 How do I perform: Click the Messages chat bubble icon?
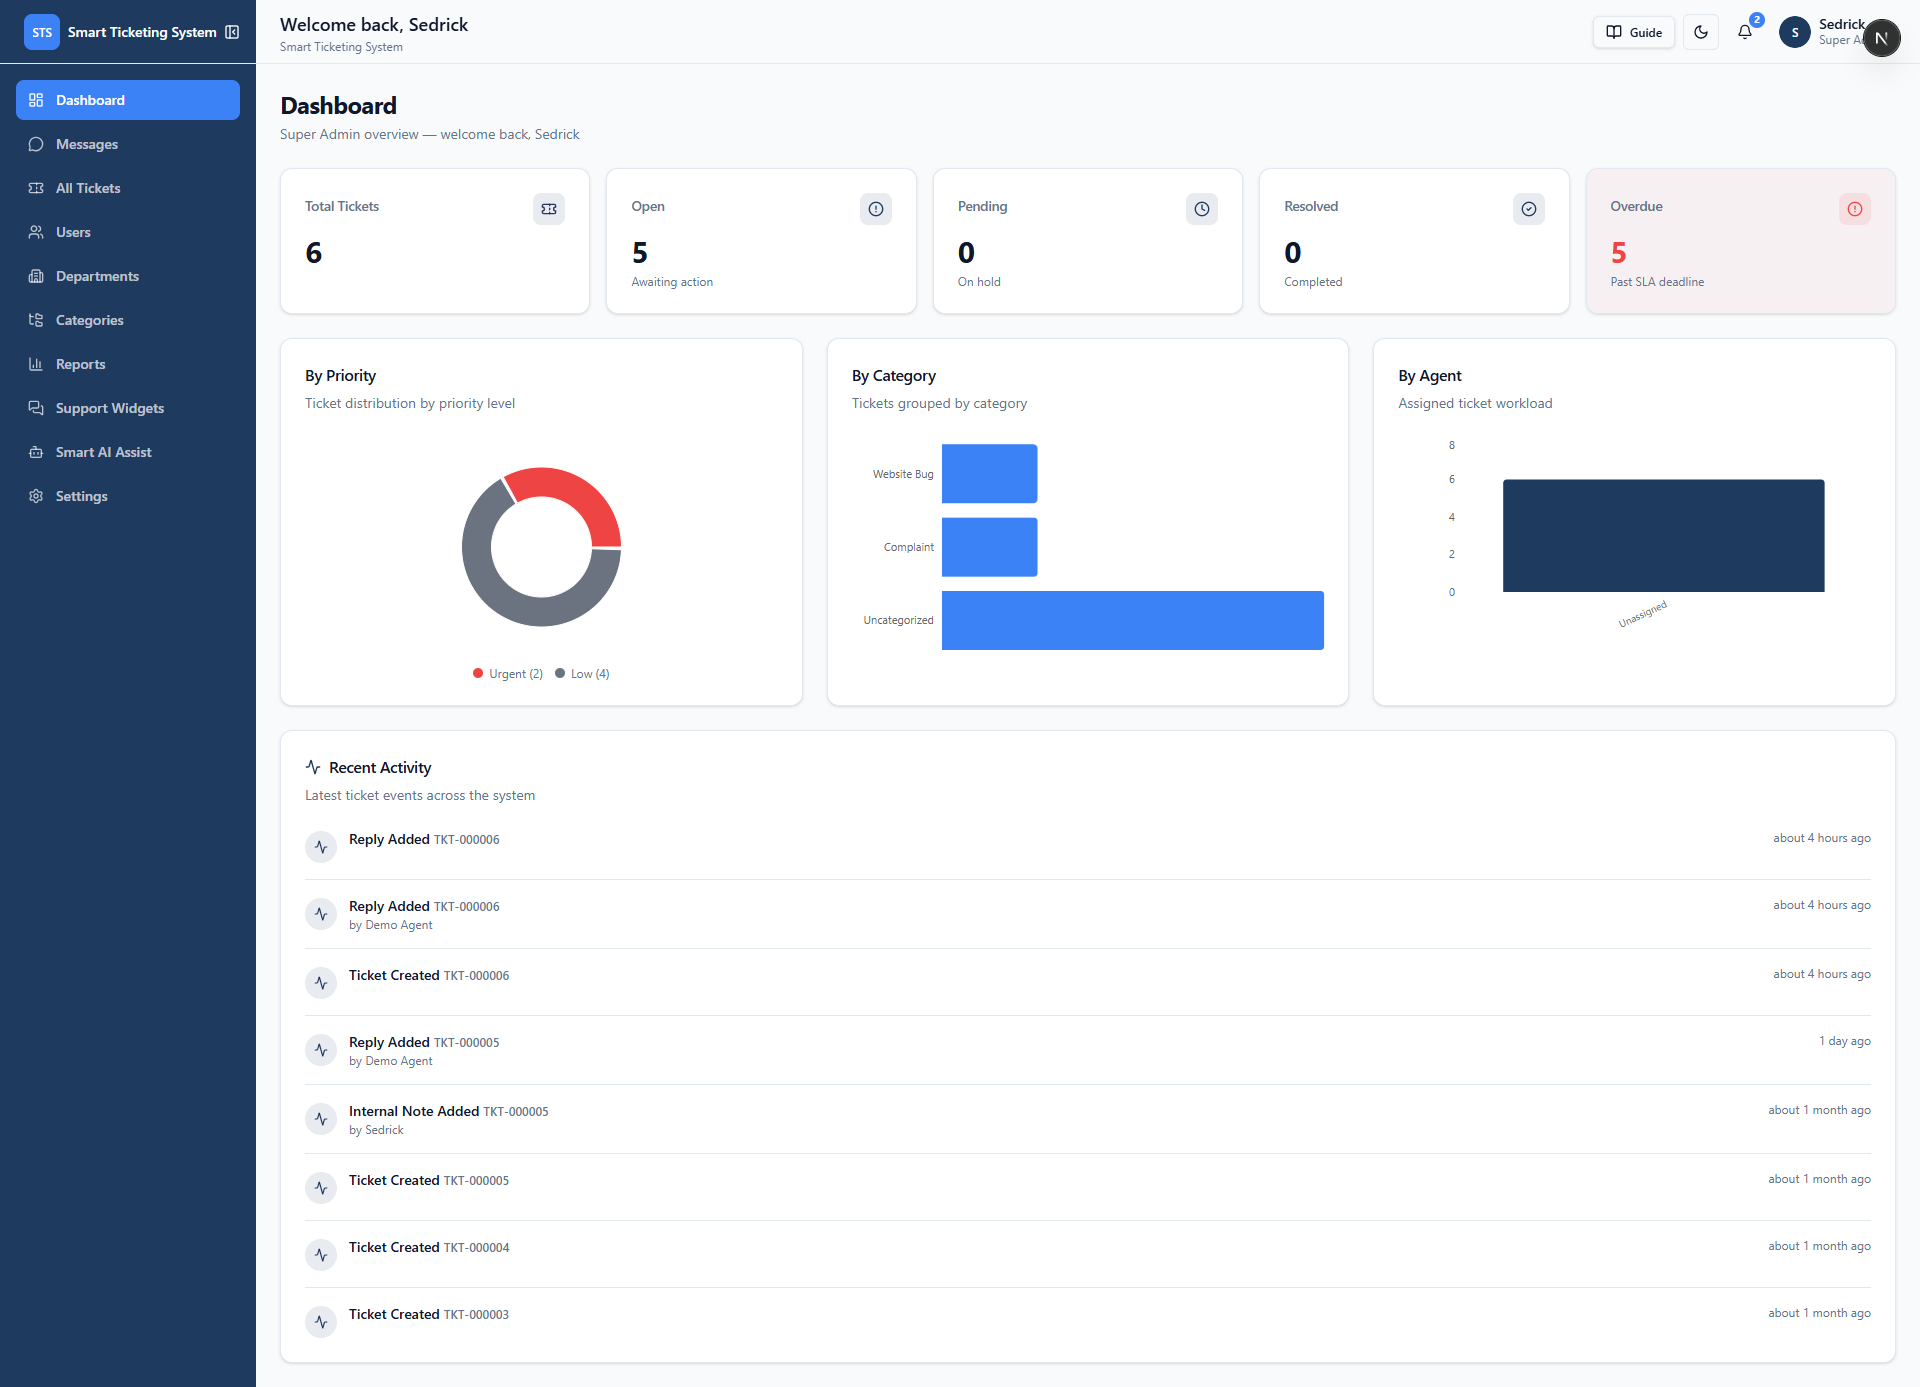36,144
